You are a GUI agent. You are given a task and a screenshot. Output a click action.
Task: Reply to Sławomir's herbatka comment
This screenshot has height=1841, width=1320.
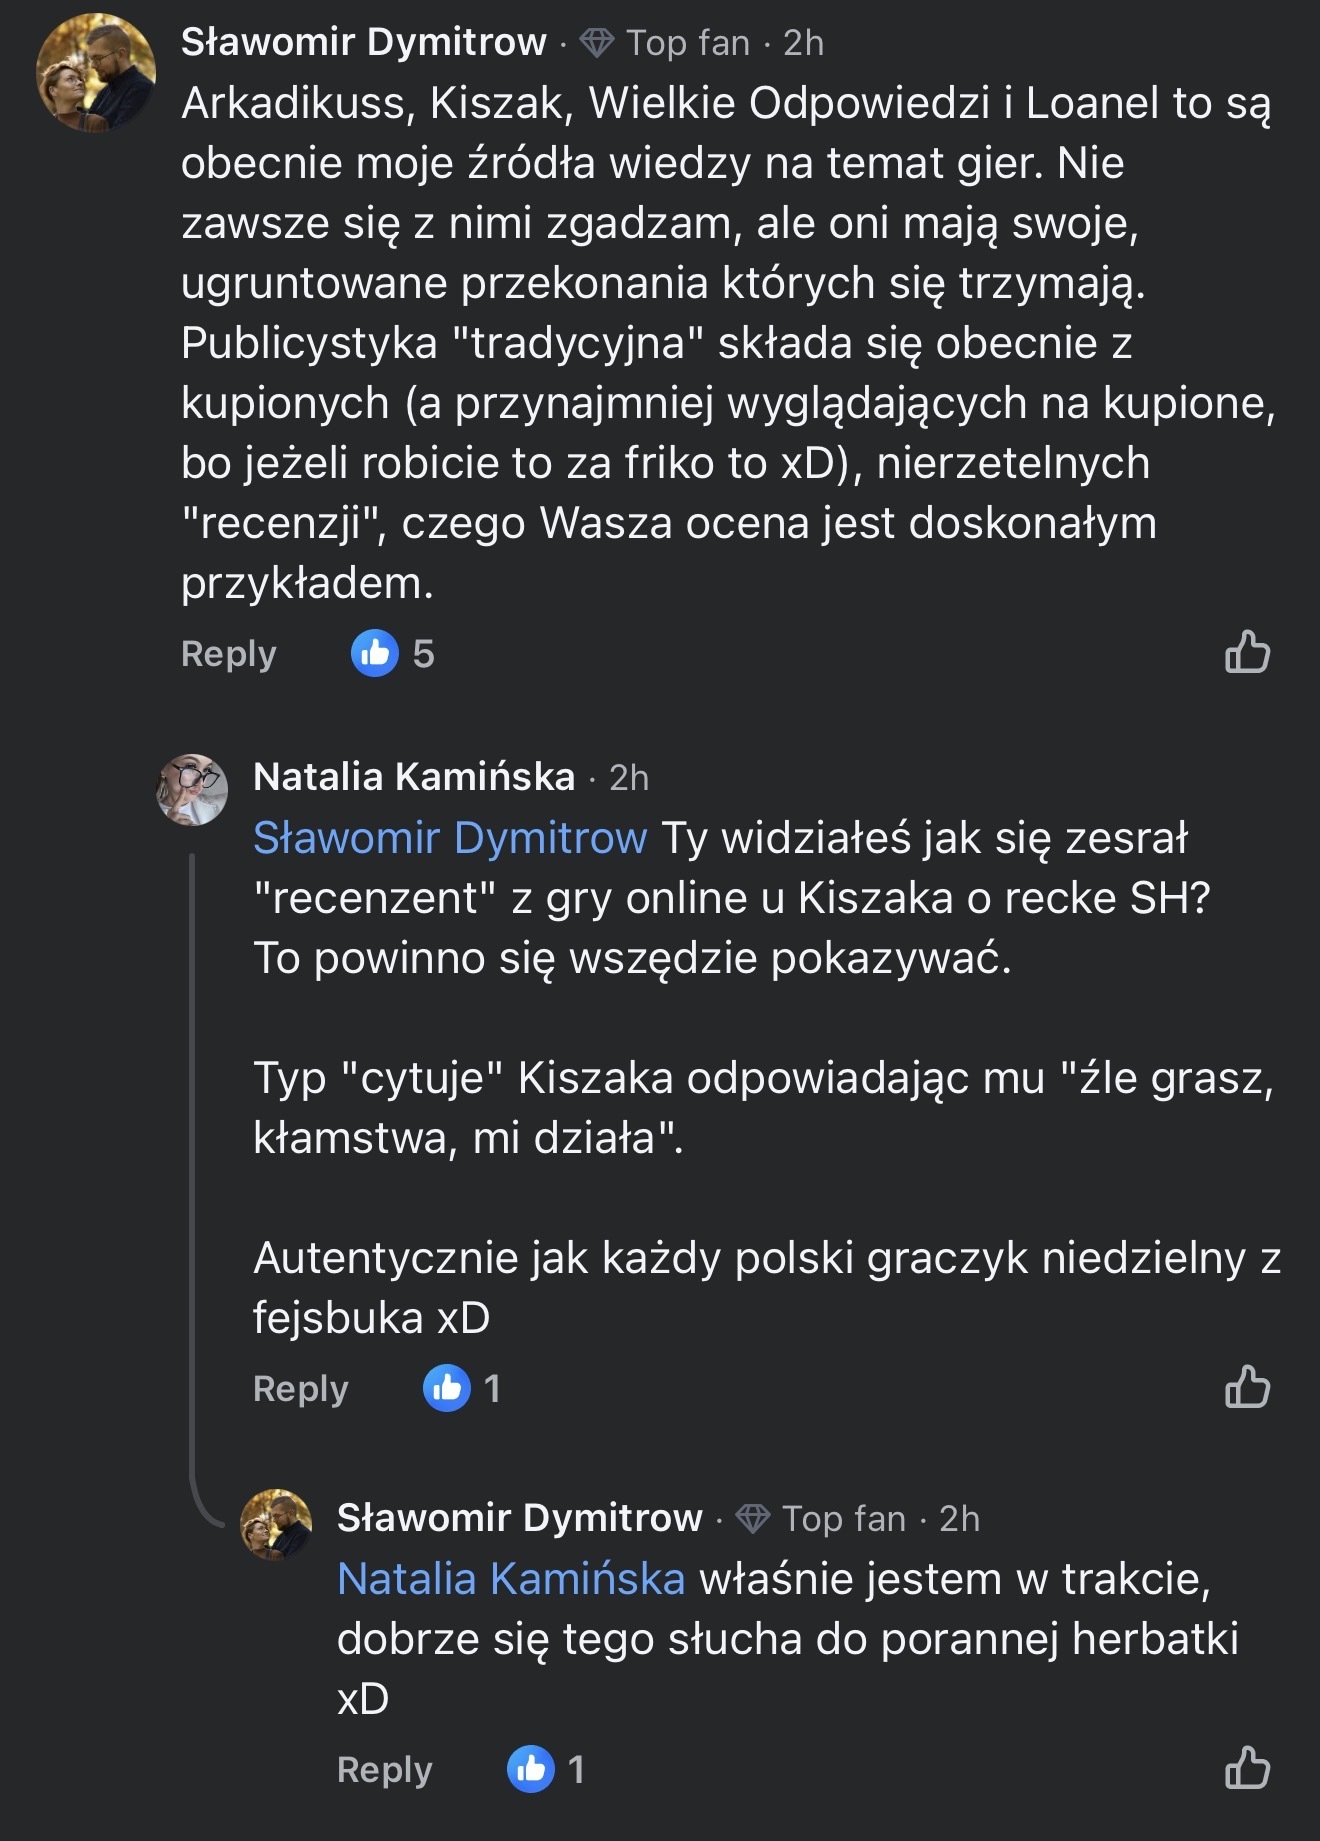[x=384, y=1770]
